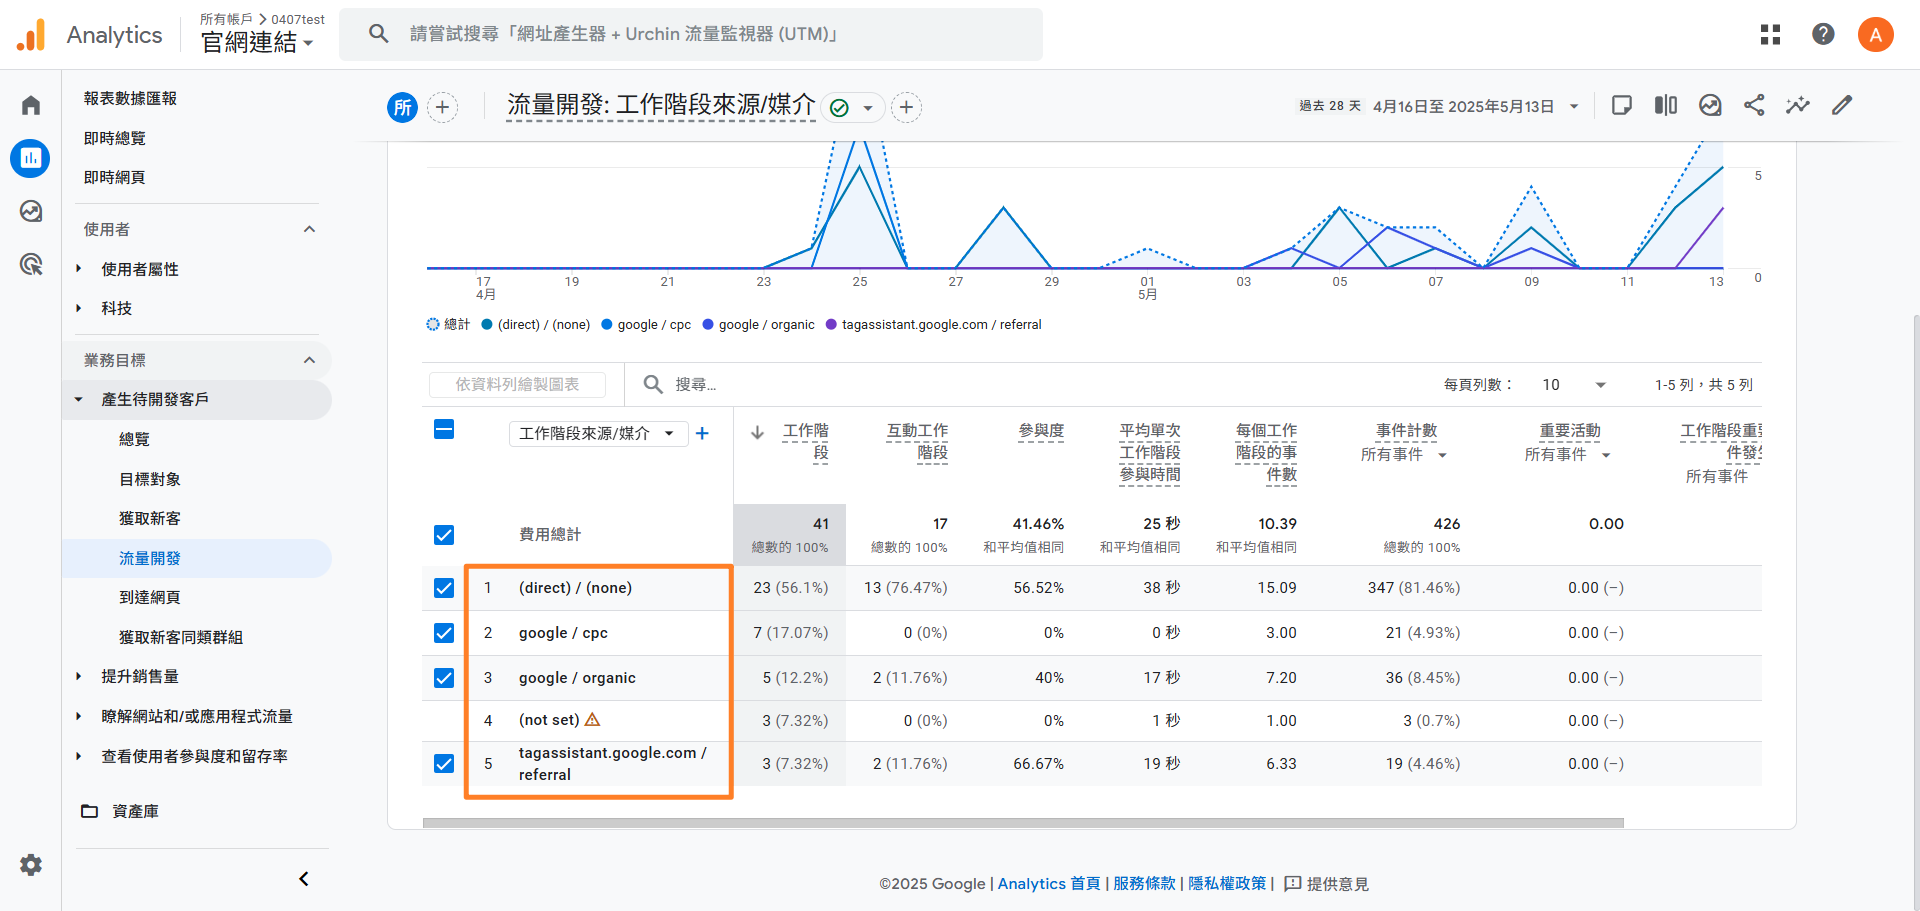Screen dimensions: 1920x911
Task: Open the Google apps grid in the top bar
Action: [x=1770, y=34]
